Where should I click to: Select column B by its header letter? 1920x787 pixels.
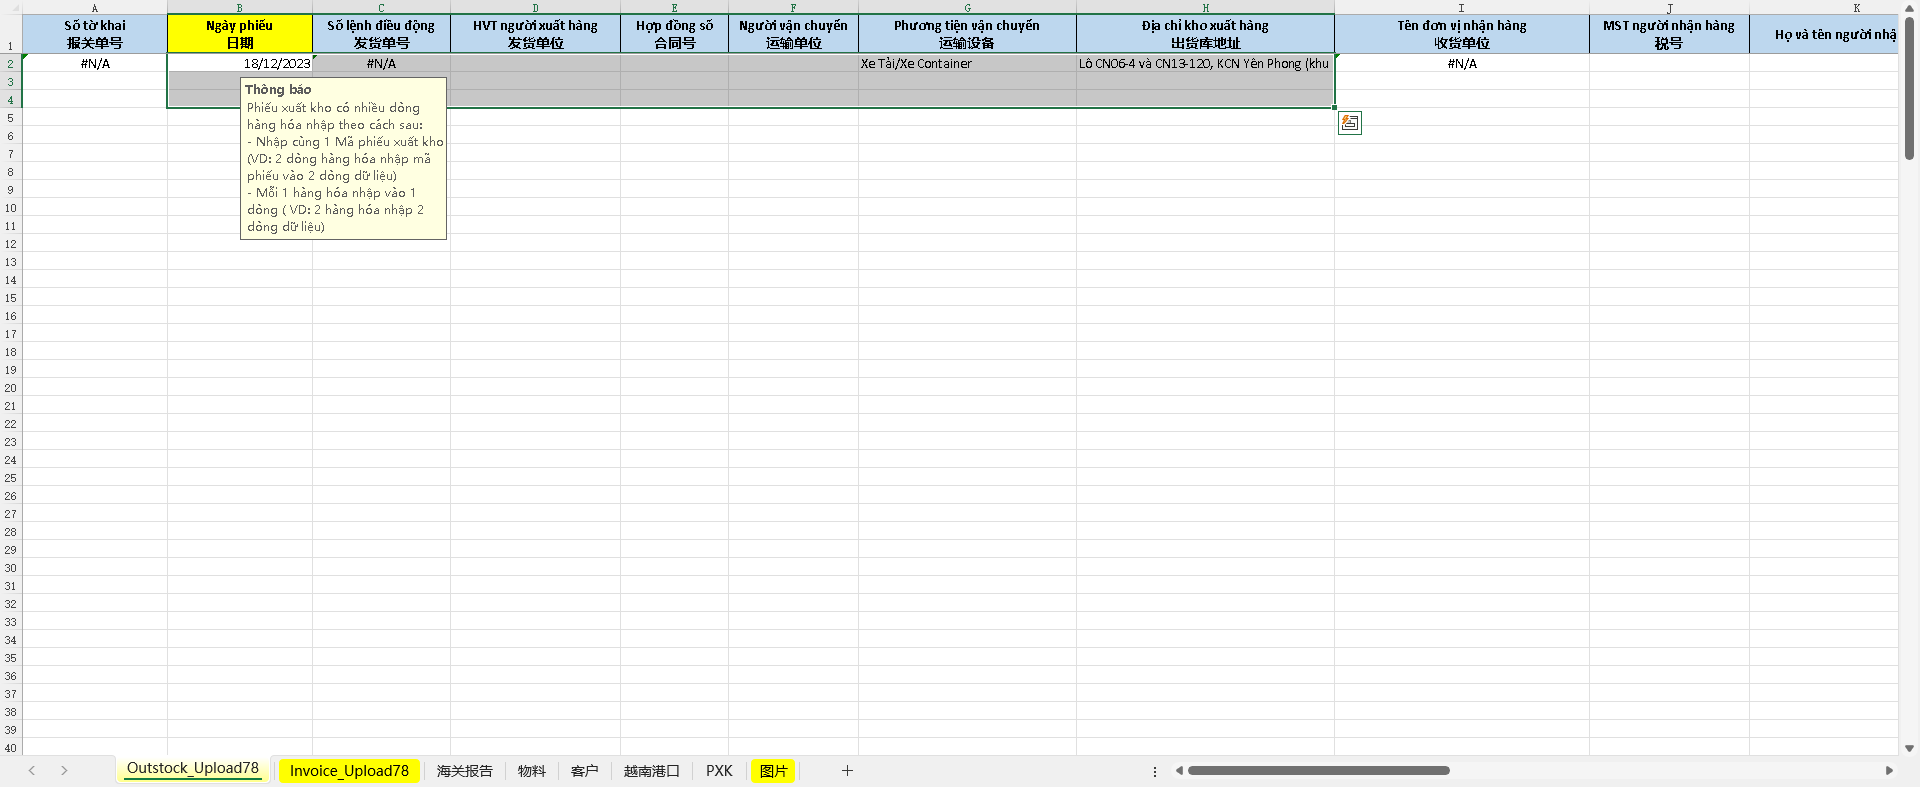(240, 8)
